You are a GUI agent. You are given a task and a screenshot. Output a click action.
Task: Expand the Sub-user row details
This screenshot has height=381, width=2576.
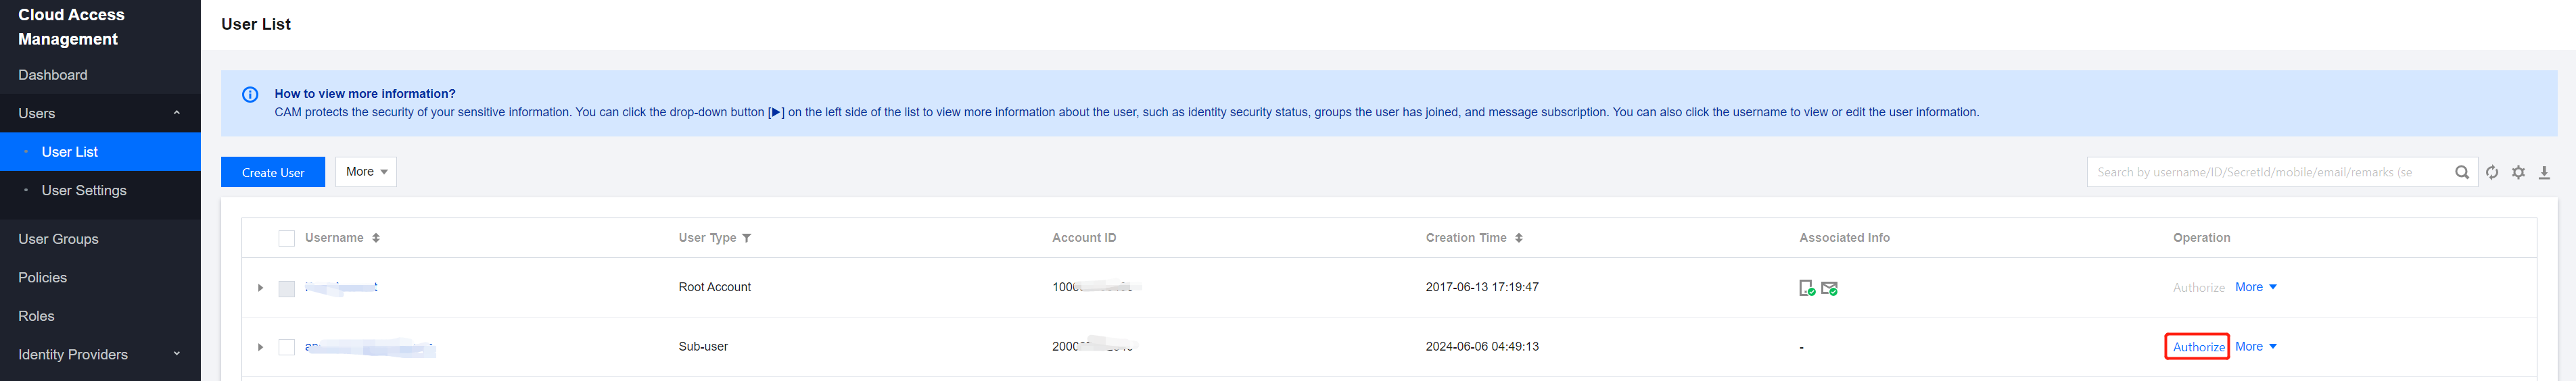pyautogui.click(x=260, y=347)
